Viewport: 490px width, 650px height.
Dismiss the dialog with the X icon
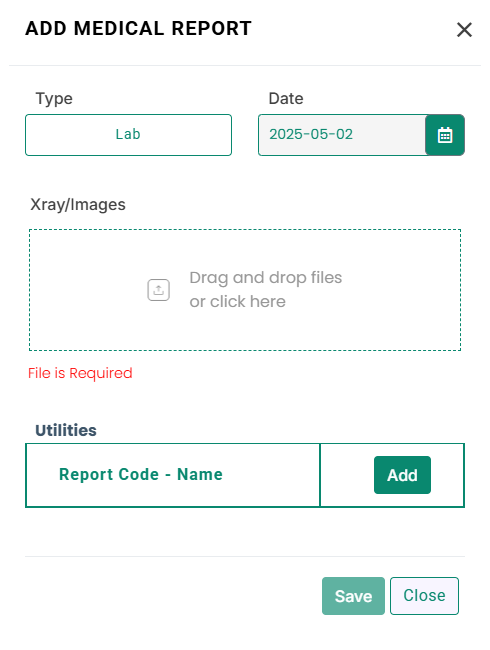tap(464, 30)
